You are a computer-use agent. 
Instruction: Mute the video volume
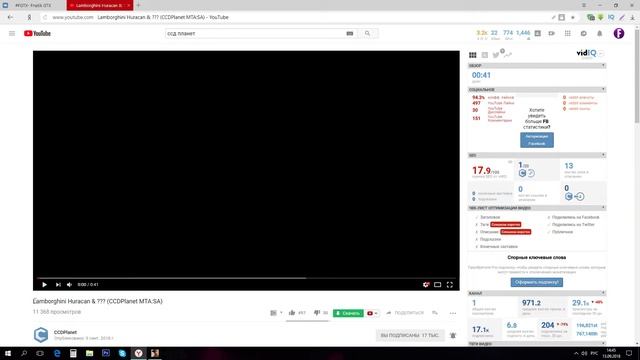69,284
